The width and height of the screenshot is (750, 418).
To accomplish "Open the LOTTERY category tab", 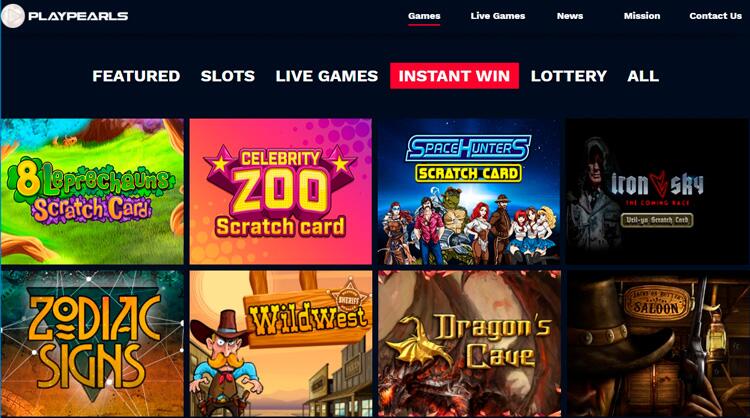I will point(569,76).
